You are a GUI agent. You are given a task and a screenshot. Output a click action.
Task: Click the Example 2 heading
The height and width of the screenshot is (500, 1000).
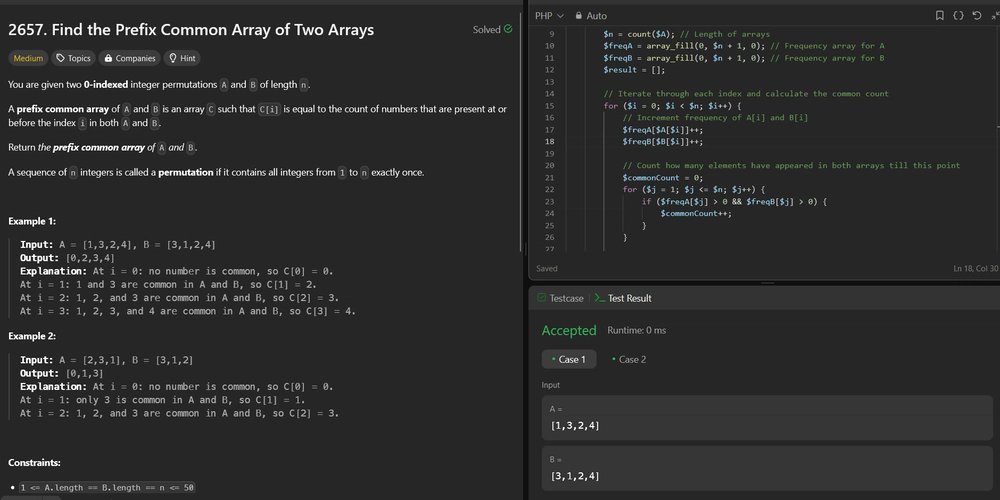(x=32, y=336)
